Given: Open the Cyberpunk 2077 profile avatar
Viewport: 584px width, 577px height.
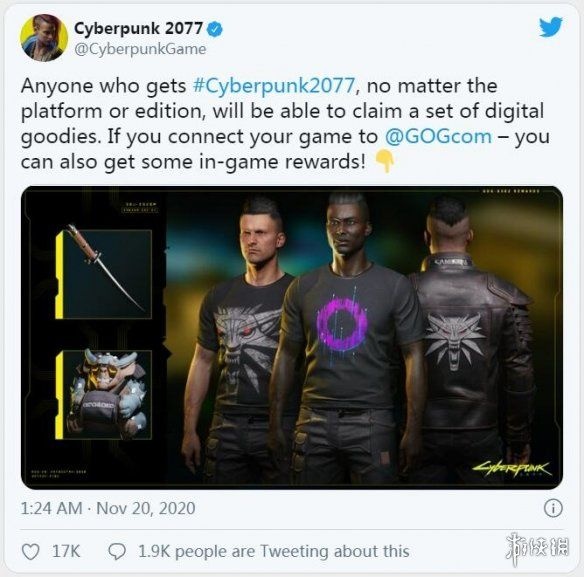Looking at the screenshot, I should [x=44, y=38].
